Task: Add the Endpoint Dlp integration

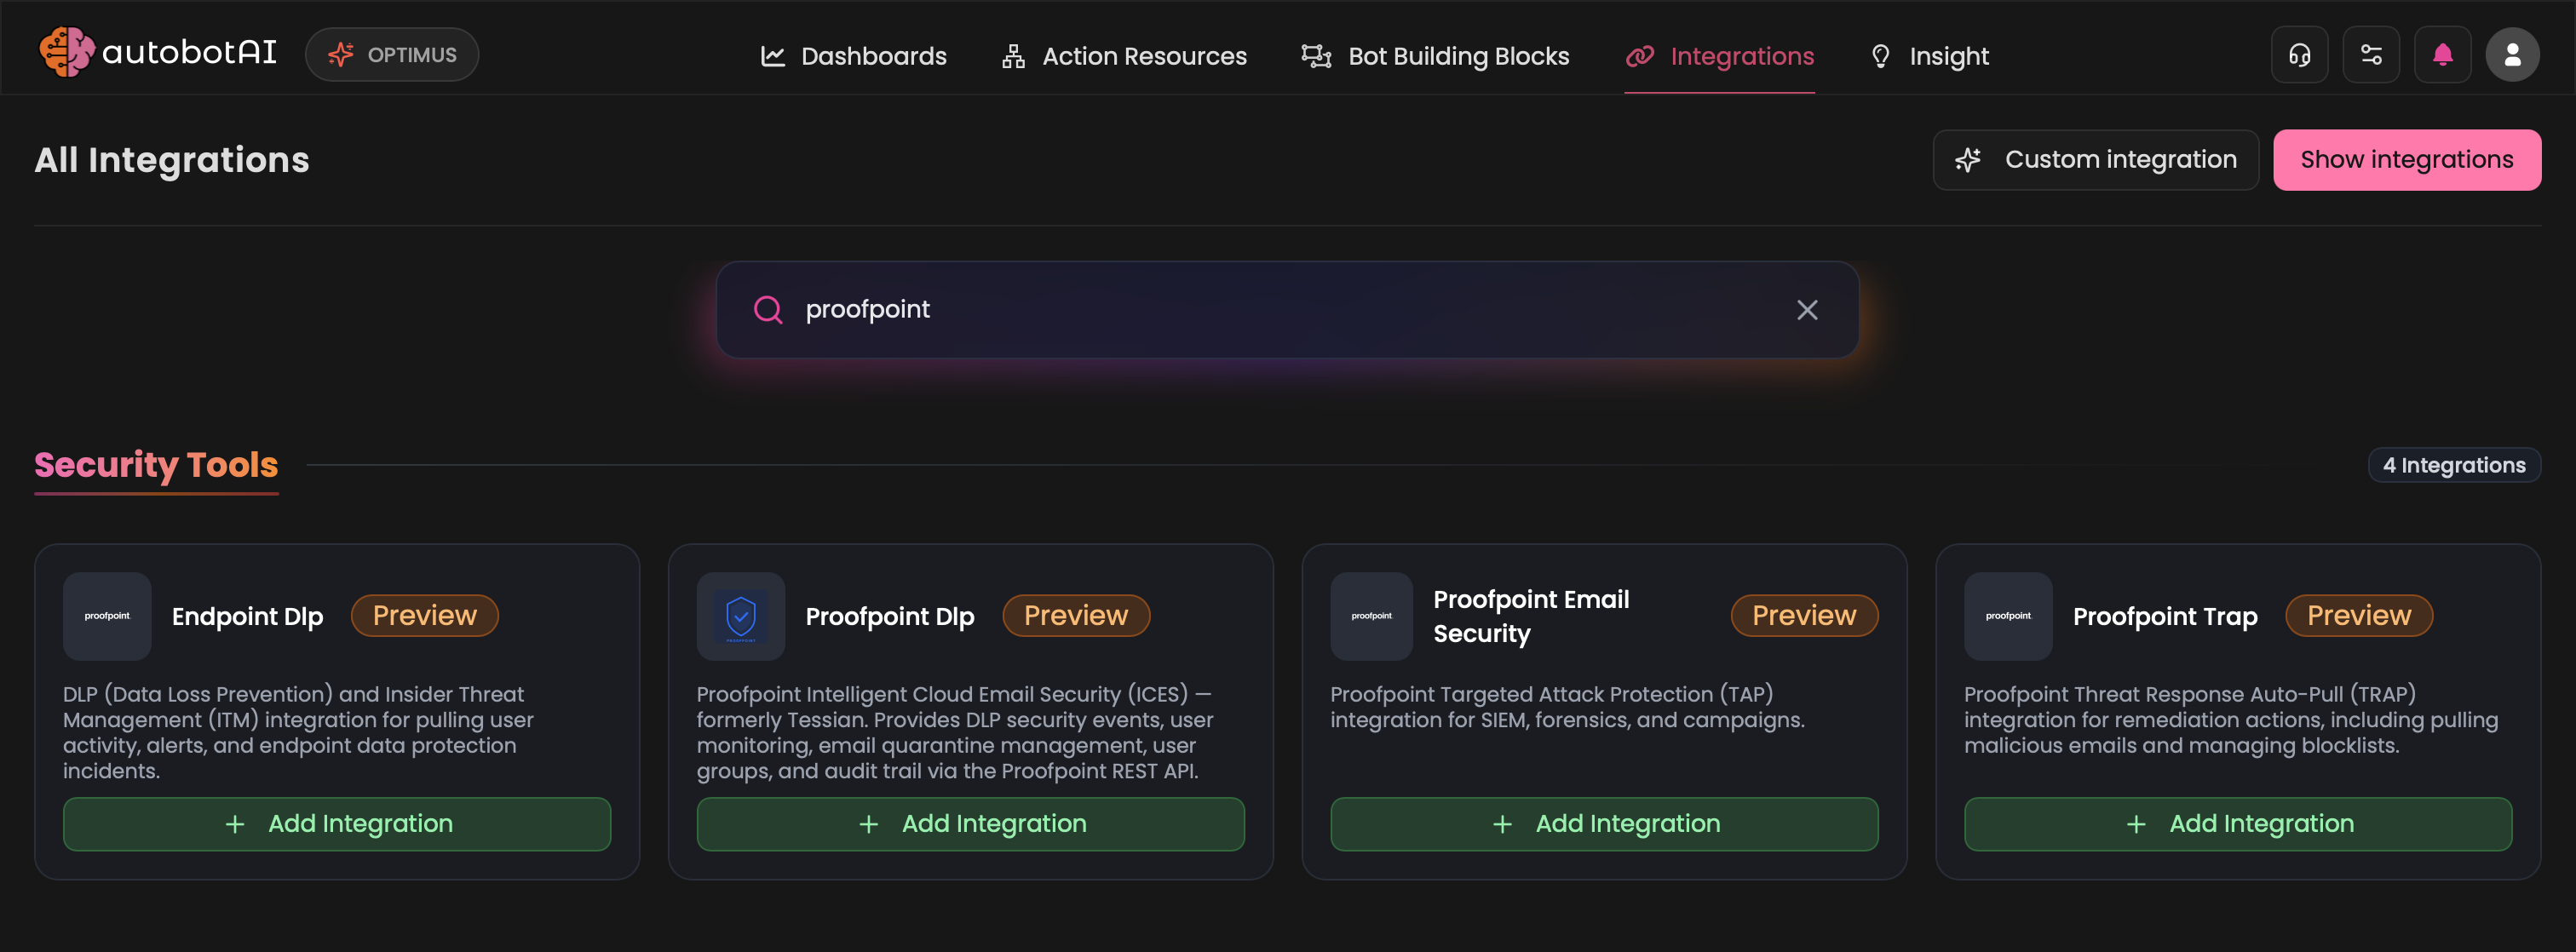Action: tap(337, 824)
